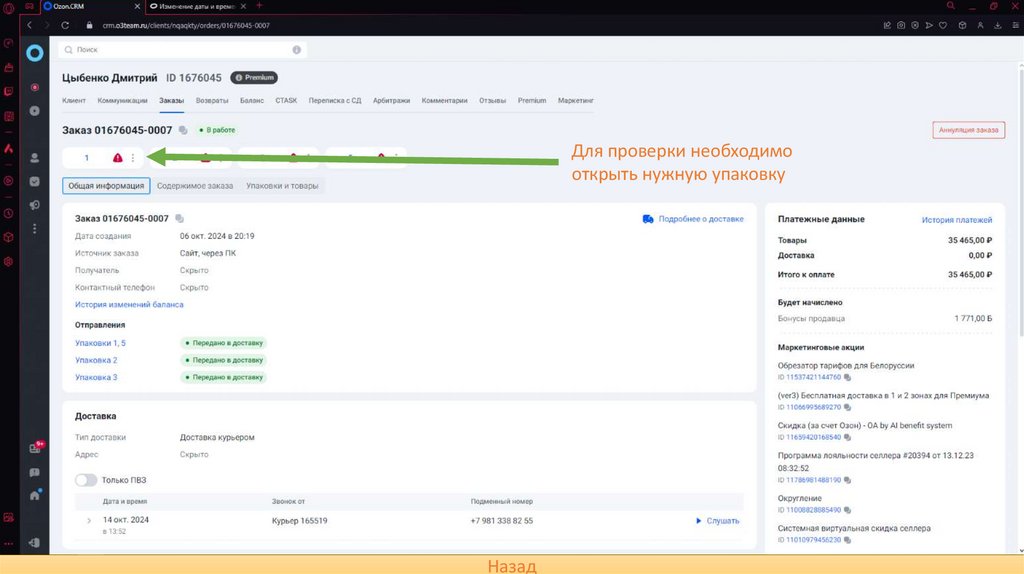Open the История изменений баланса link
The width and height of the screenshot is (1024, 574).
129,304
